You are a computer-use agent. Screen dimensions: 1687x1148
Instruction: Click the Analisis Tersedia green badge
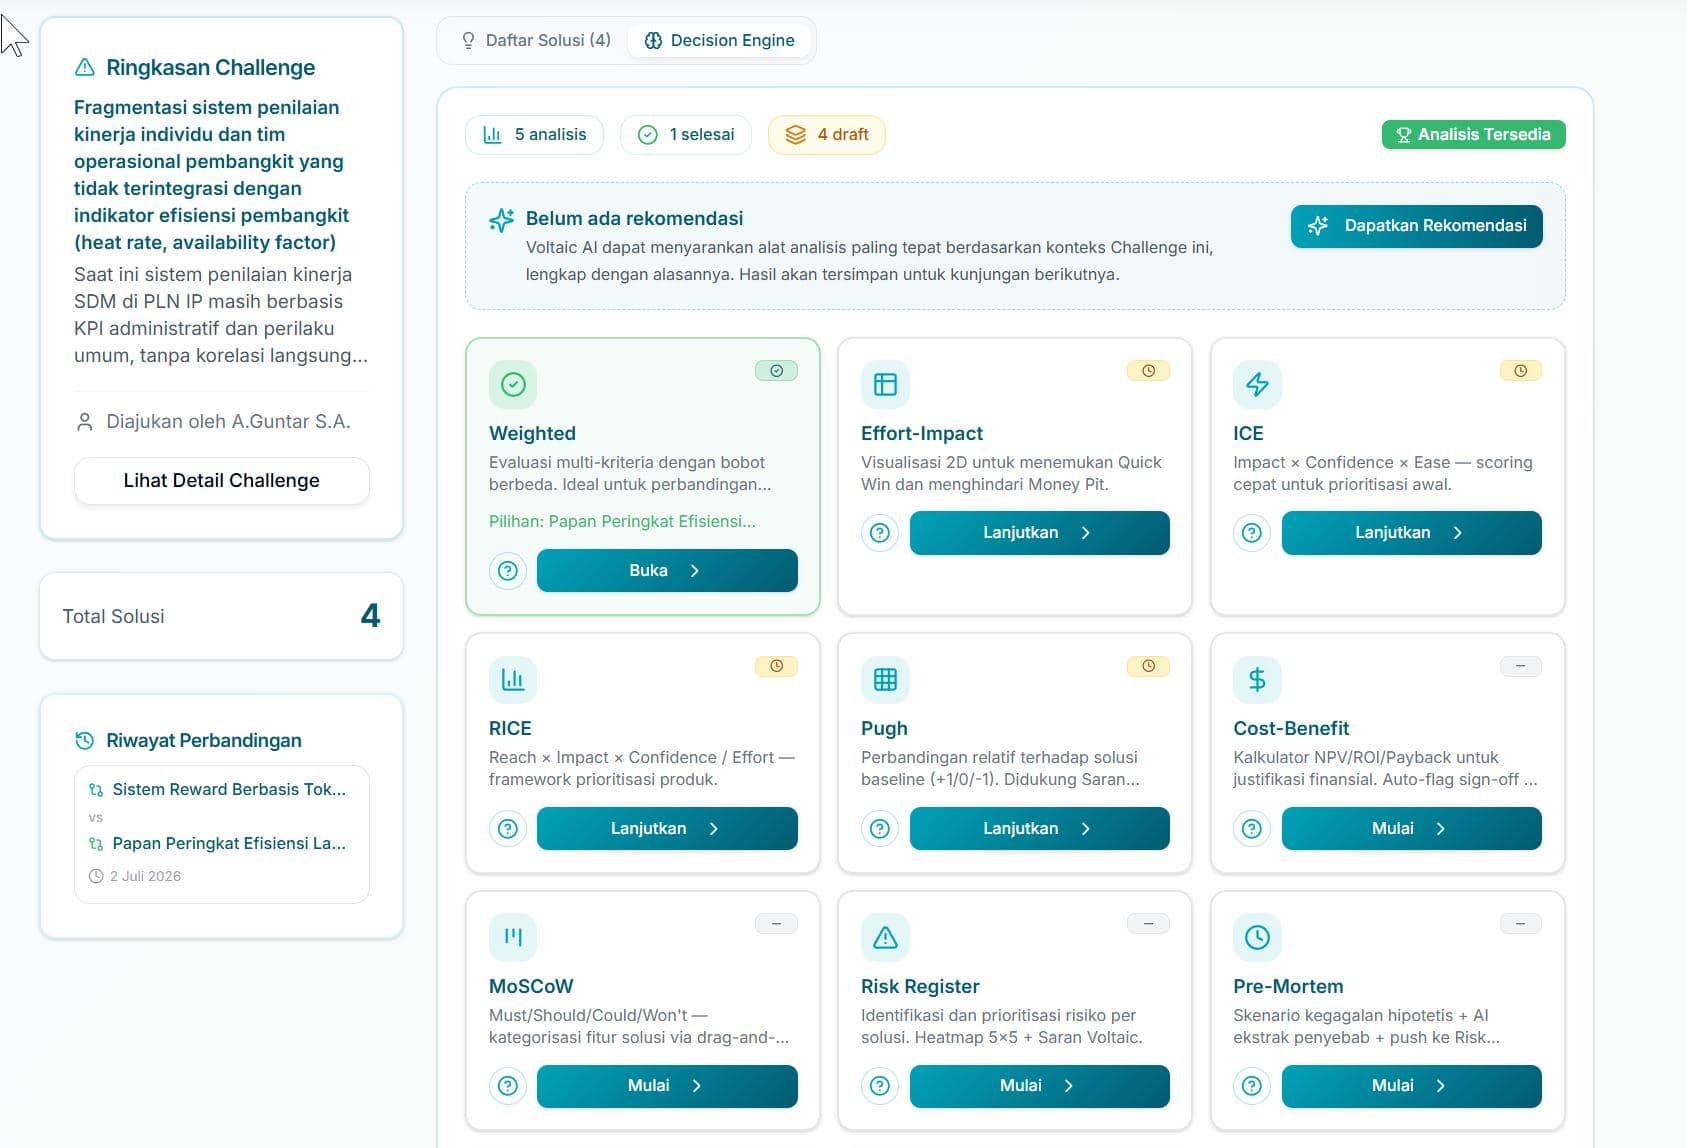pyautogui.click(x=1473, y=135)
